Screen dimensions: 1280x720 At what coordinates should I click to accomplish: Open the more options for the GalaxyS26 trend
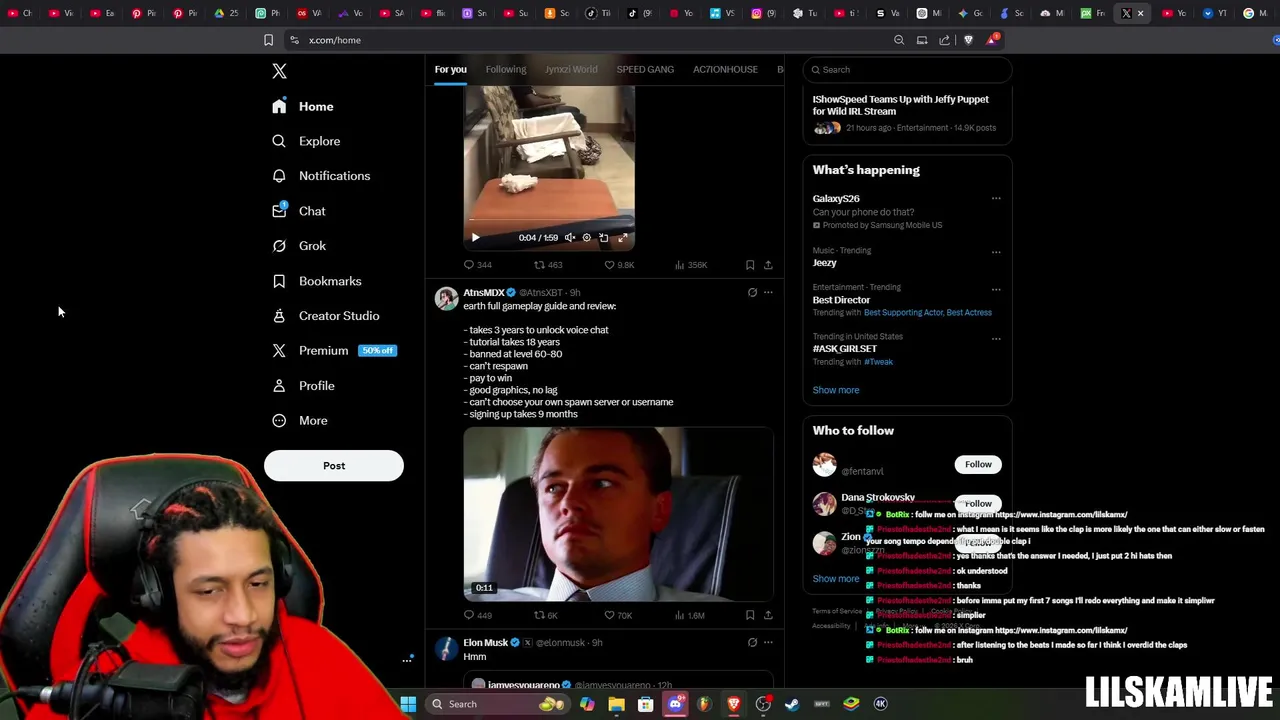tap(996, 199)
